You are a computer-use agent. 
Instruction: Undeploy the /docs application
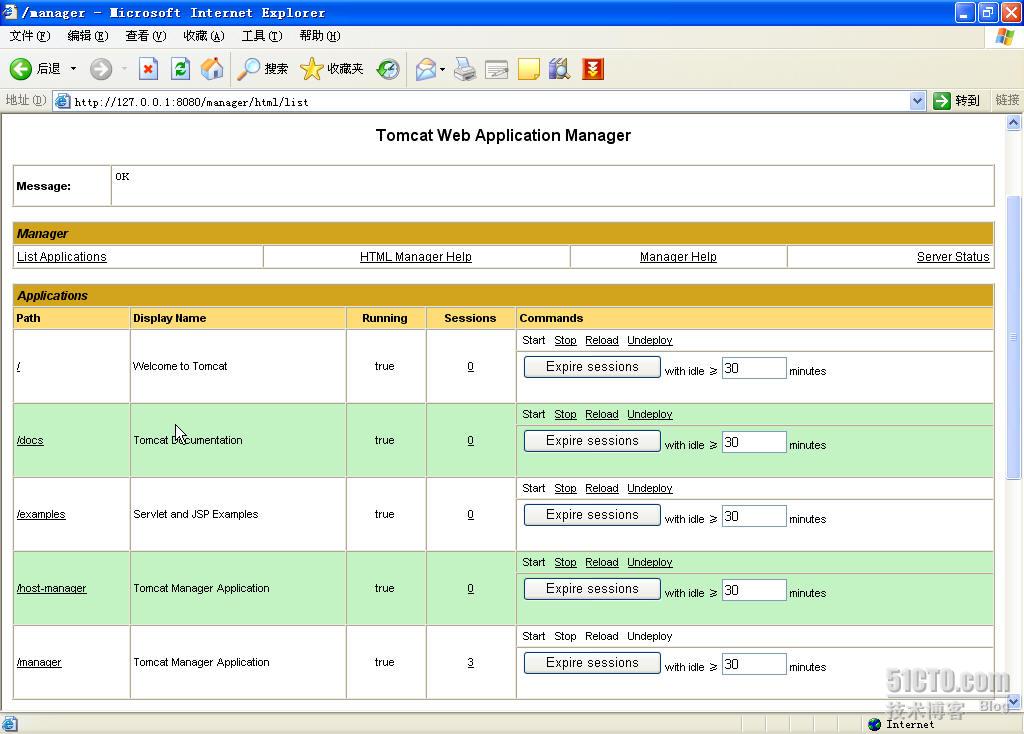[649, 414]
